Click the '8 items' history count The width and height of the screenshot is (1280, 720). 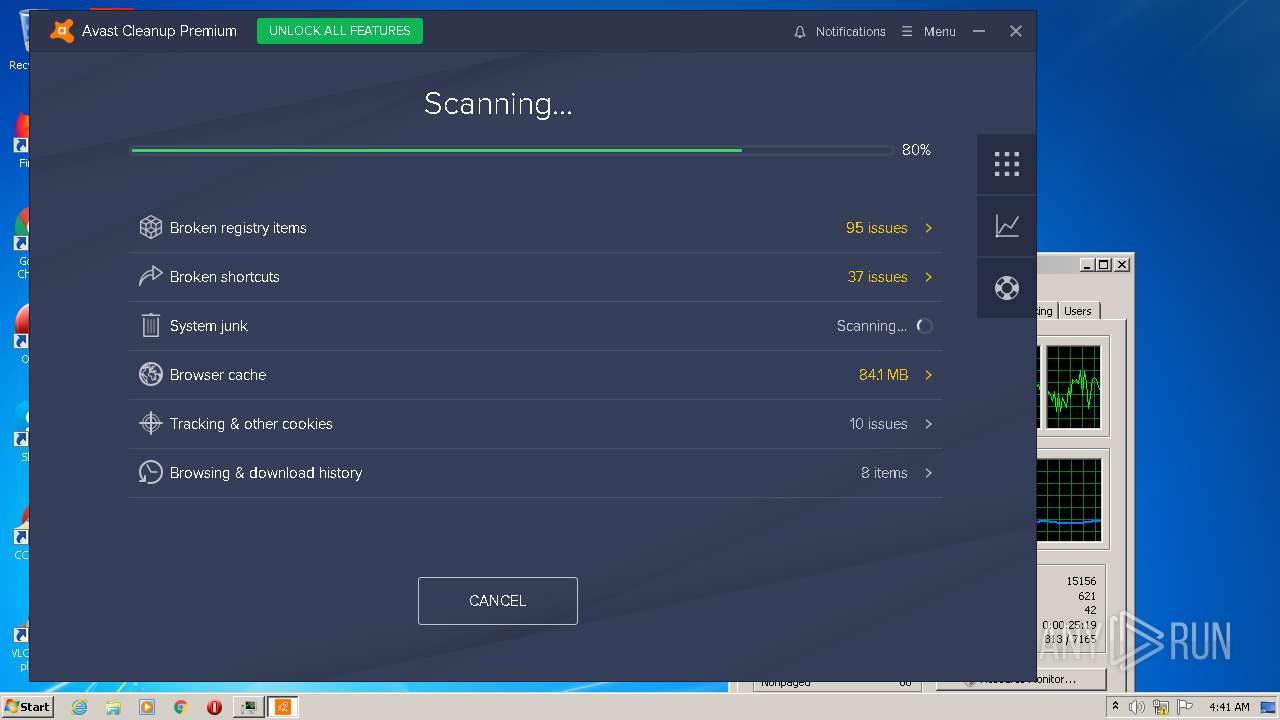[x=884, y=473]
